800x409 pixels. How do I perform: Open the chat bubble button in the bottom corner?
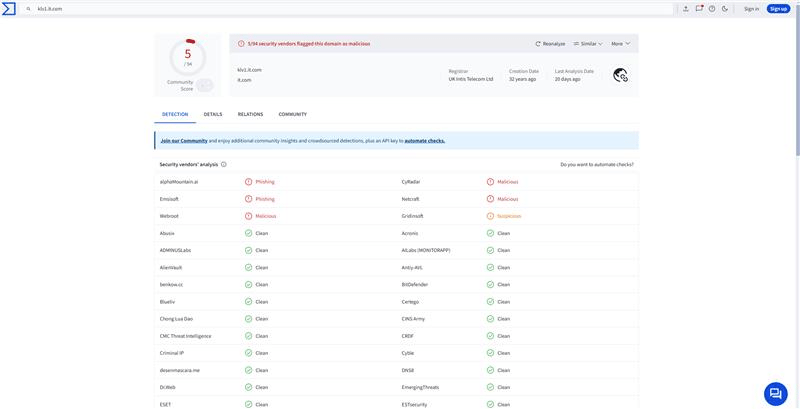(x=776, y=393)
